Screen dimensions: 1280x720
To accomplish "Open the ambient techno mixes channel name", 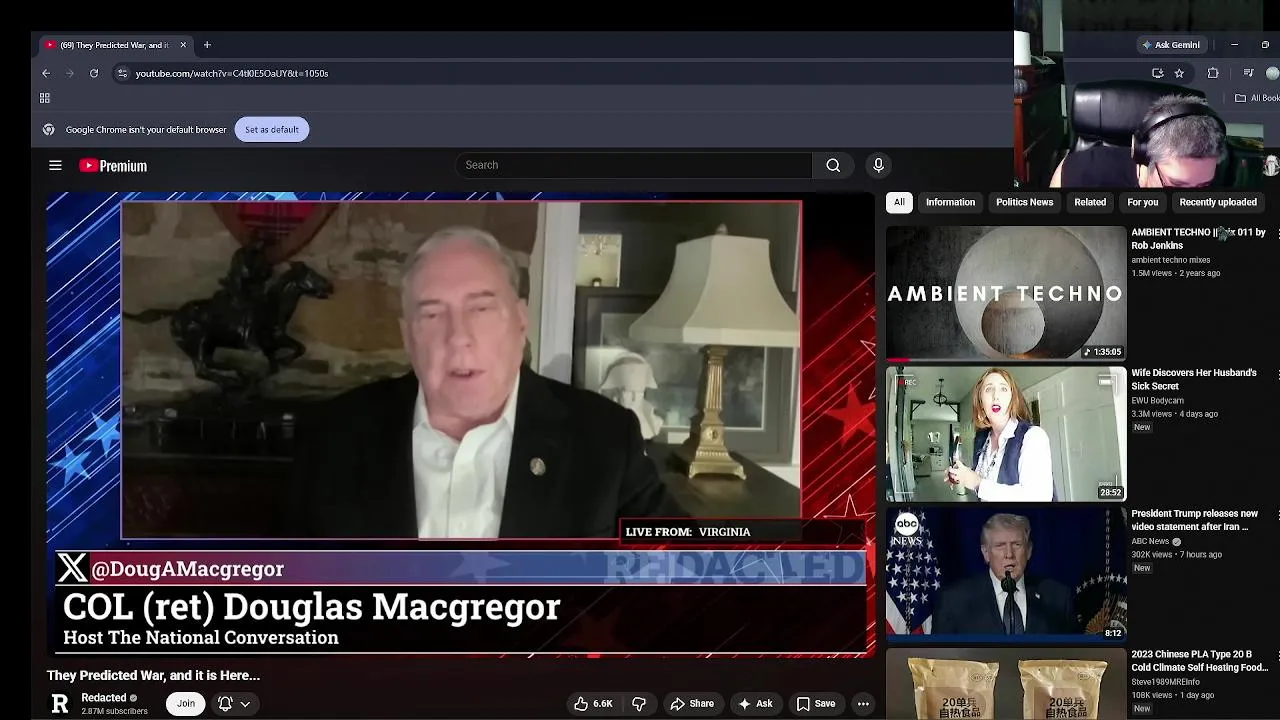I will [x=1170, y=260].
